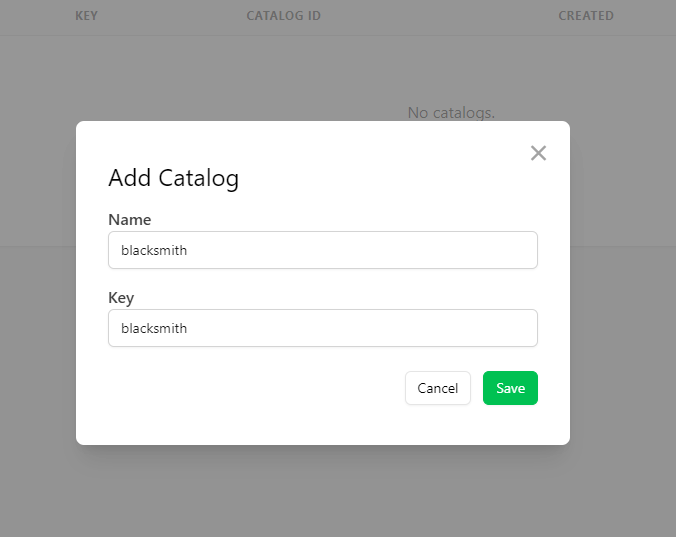
Task: Click blank dialog area beneath Save button
Action: (x=510, y=425)
